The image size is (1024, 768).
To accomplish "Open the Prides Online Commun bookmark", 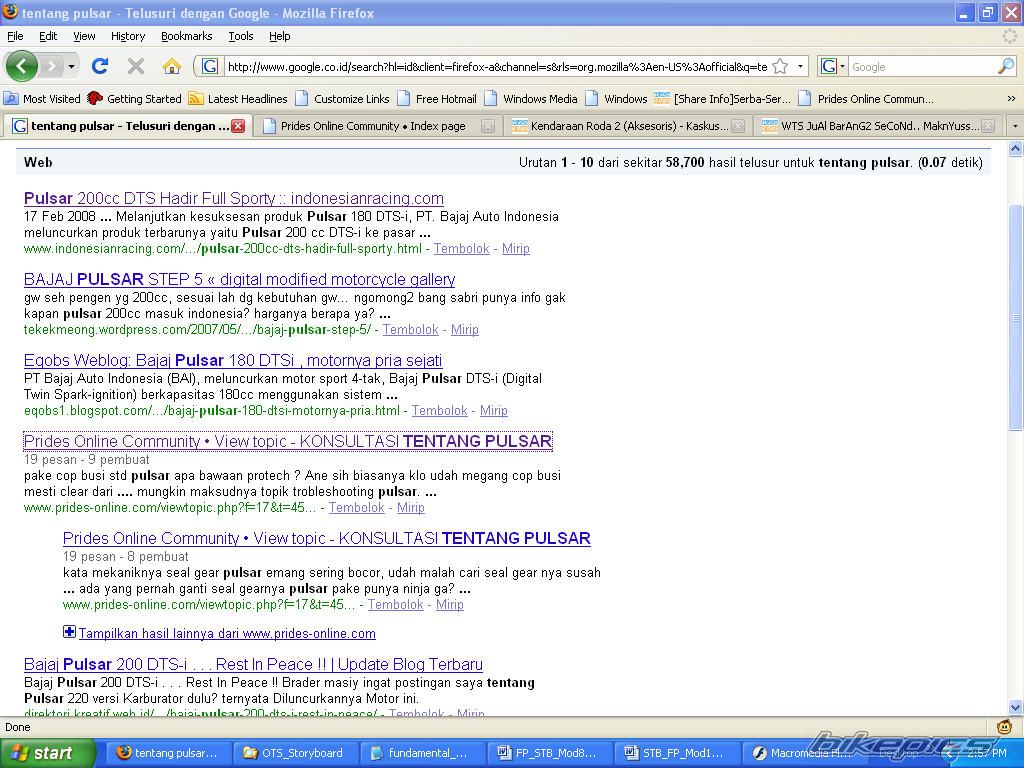I will tap(866, 99).
